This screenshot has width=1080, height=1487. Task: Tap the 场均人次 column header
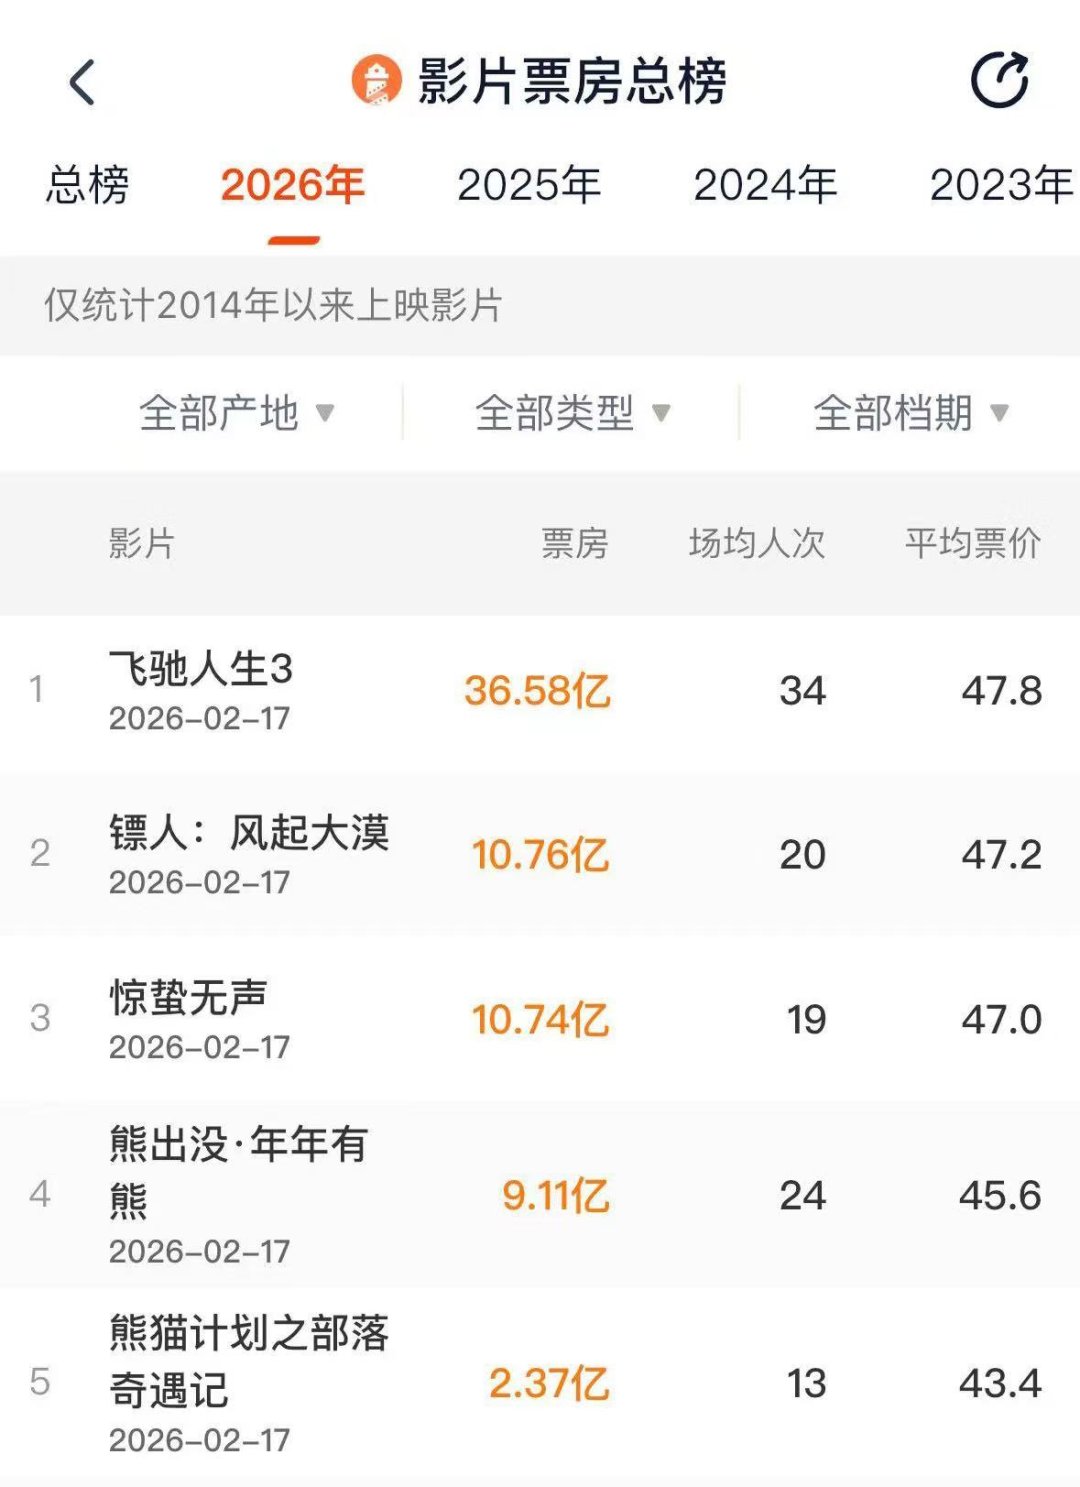point(756,543)
